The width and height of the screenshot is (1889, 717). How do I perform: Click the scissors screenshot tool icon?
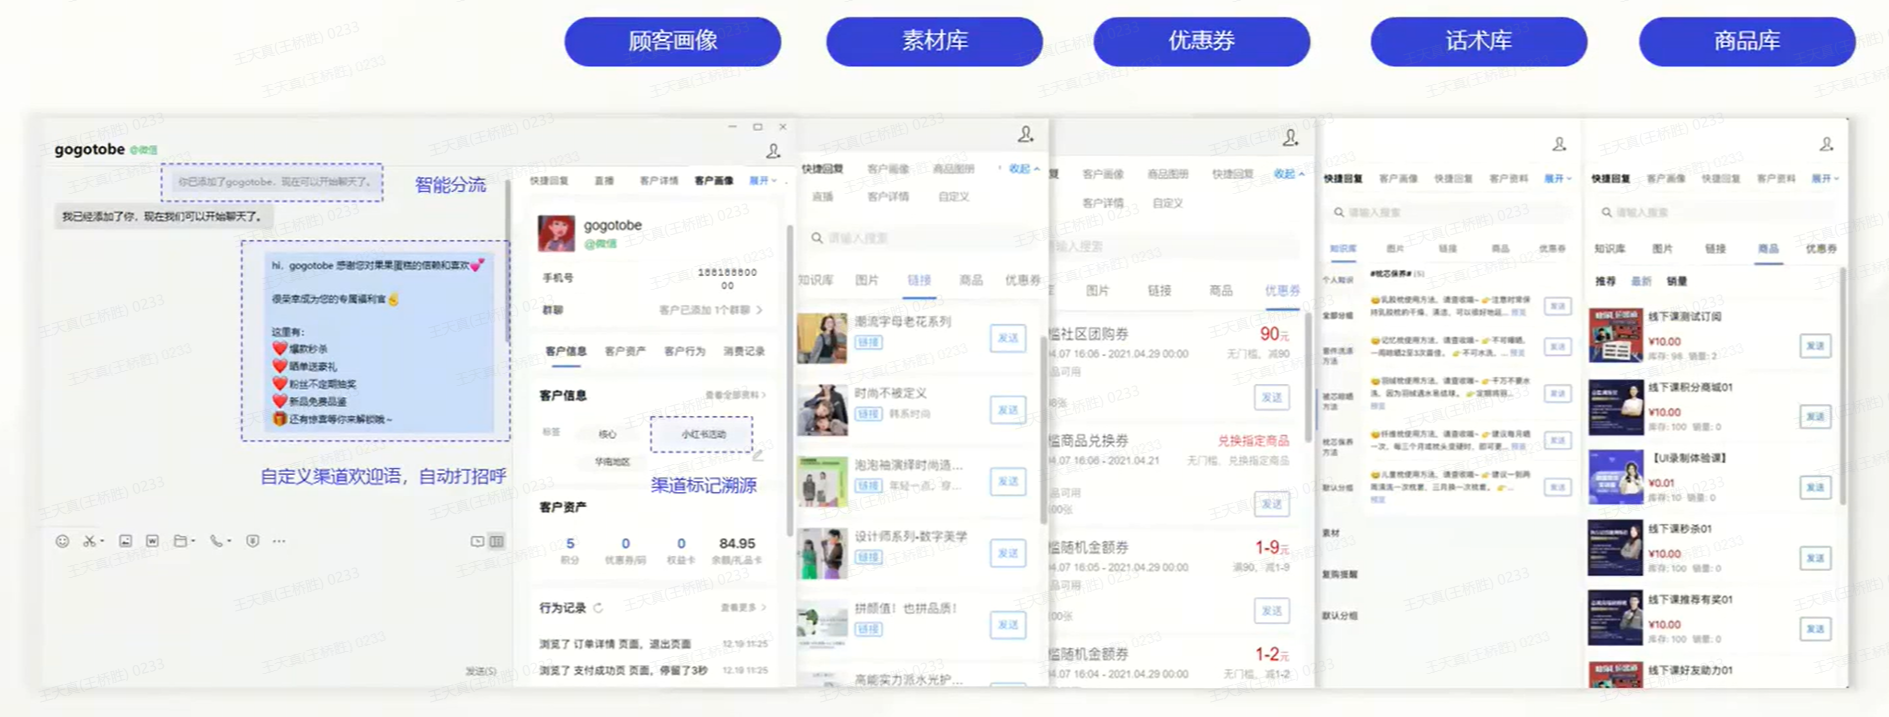pyautogui.click(x=90, y=541)
